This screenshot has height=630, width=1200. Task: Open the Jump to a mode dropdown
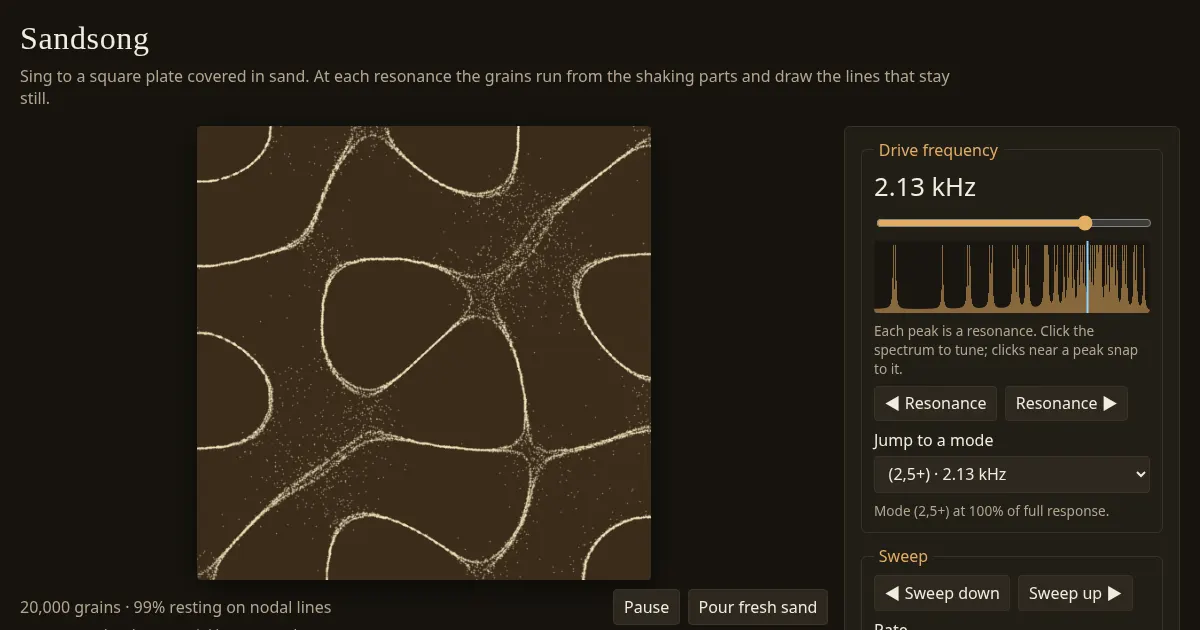coord(1012,474)
